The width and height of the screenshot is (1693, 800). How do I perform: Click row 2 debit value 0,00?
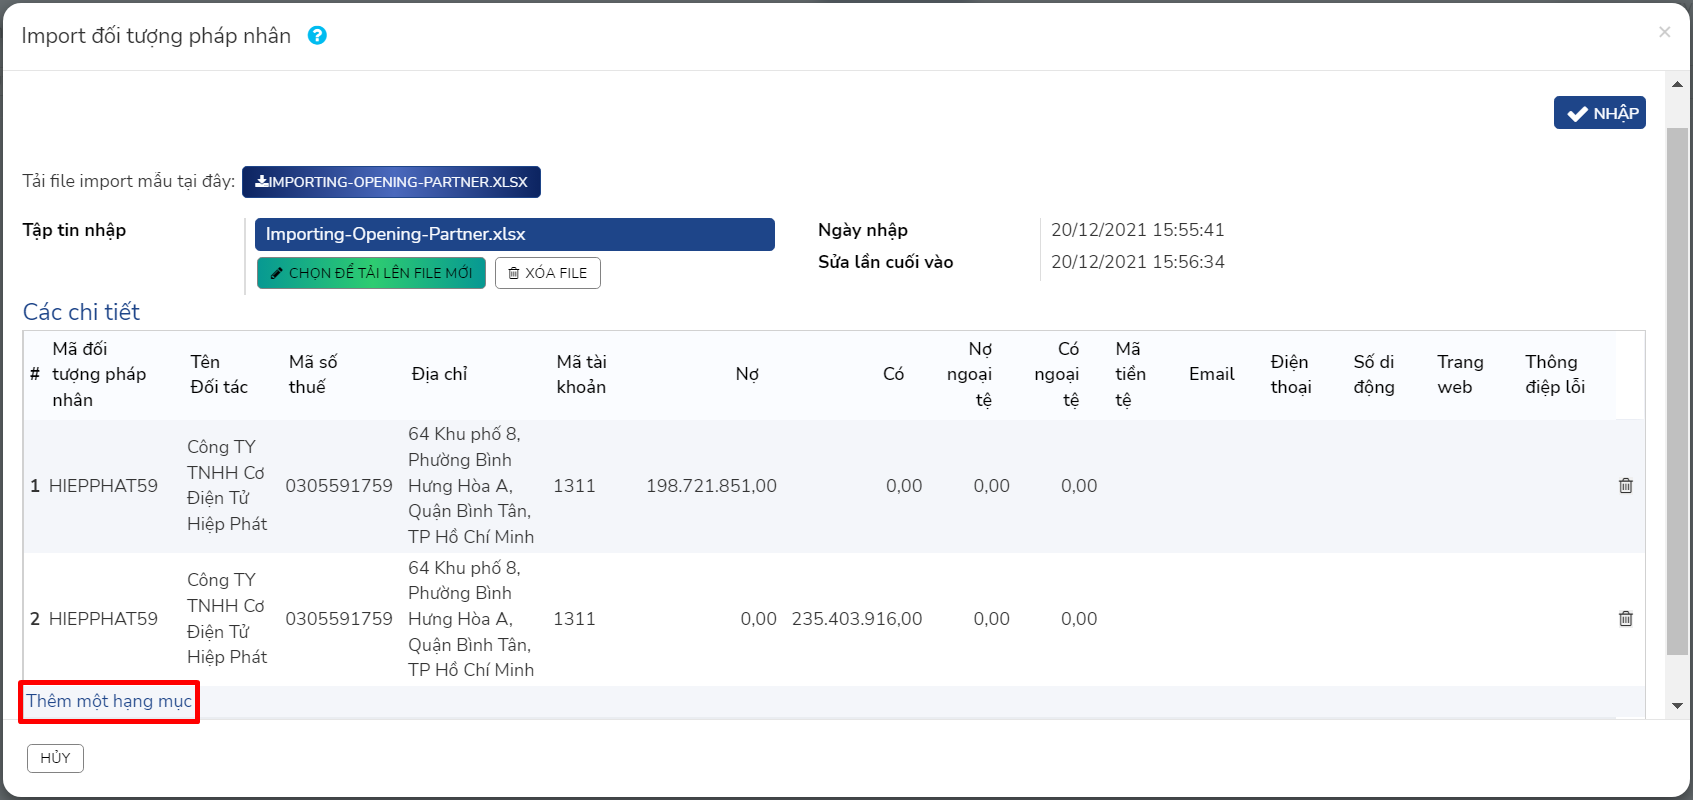[758, 619]
